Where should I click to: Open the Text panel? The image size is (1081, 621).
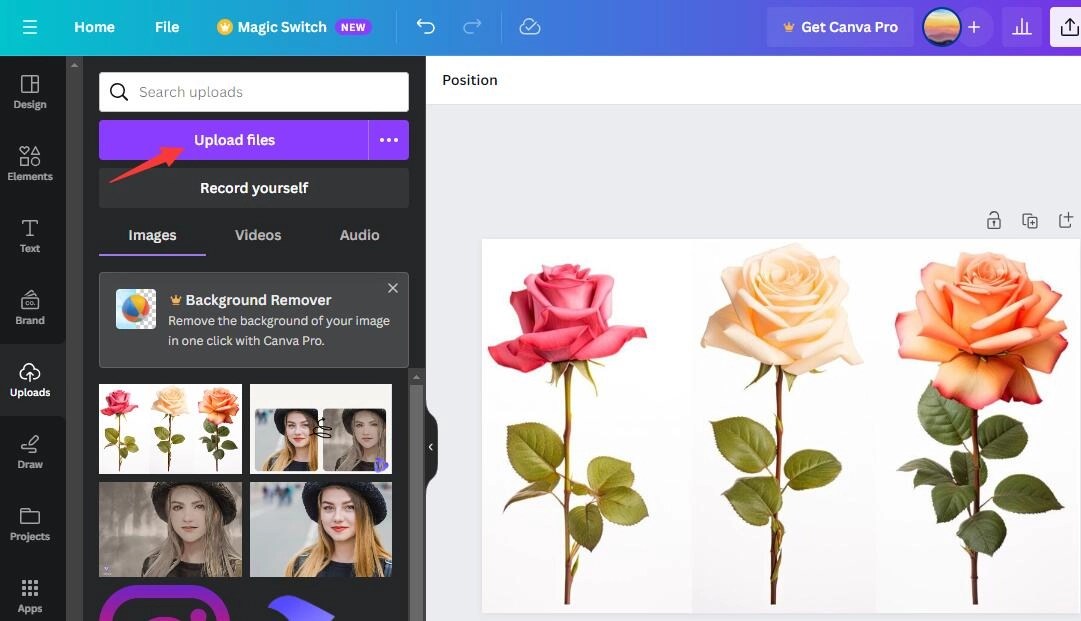pyautogui.click(x=29, y=234)
